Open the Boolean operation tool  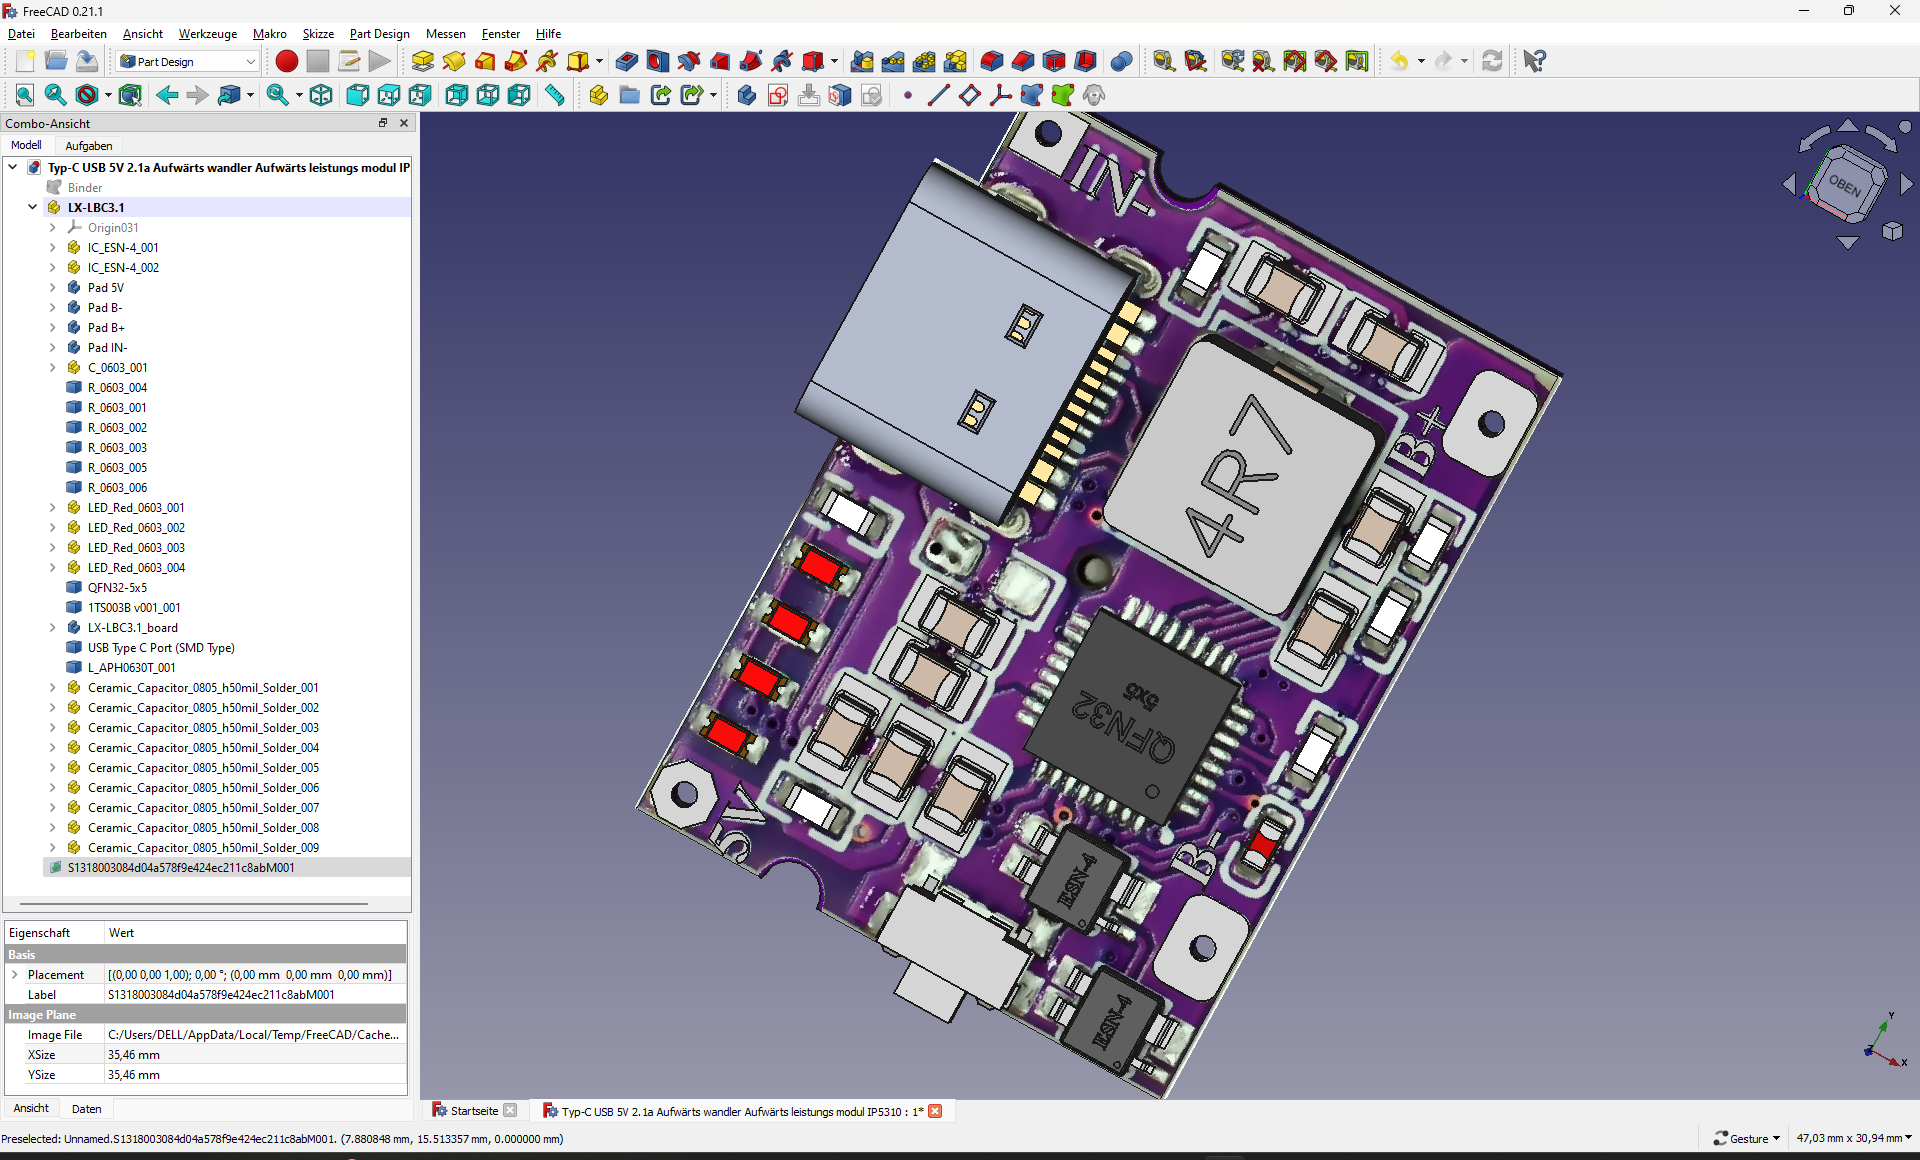coord(1122,61)
